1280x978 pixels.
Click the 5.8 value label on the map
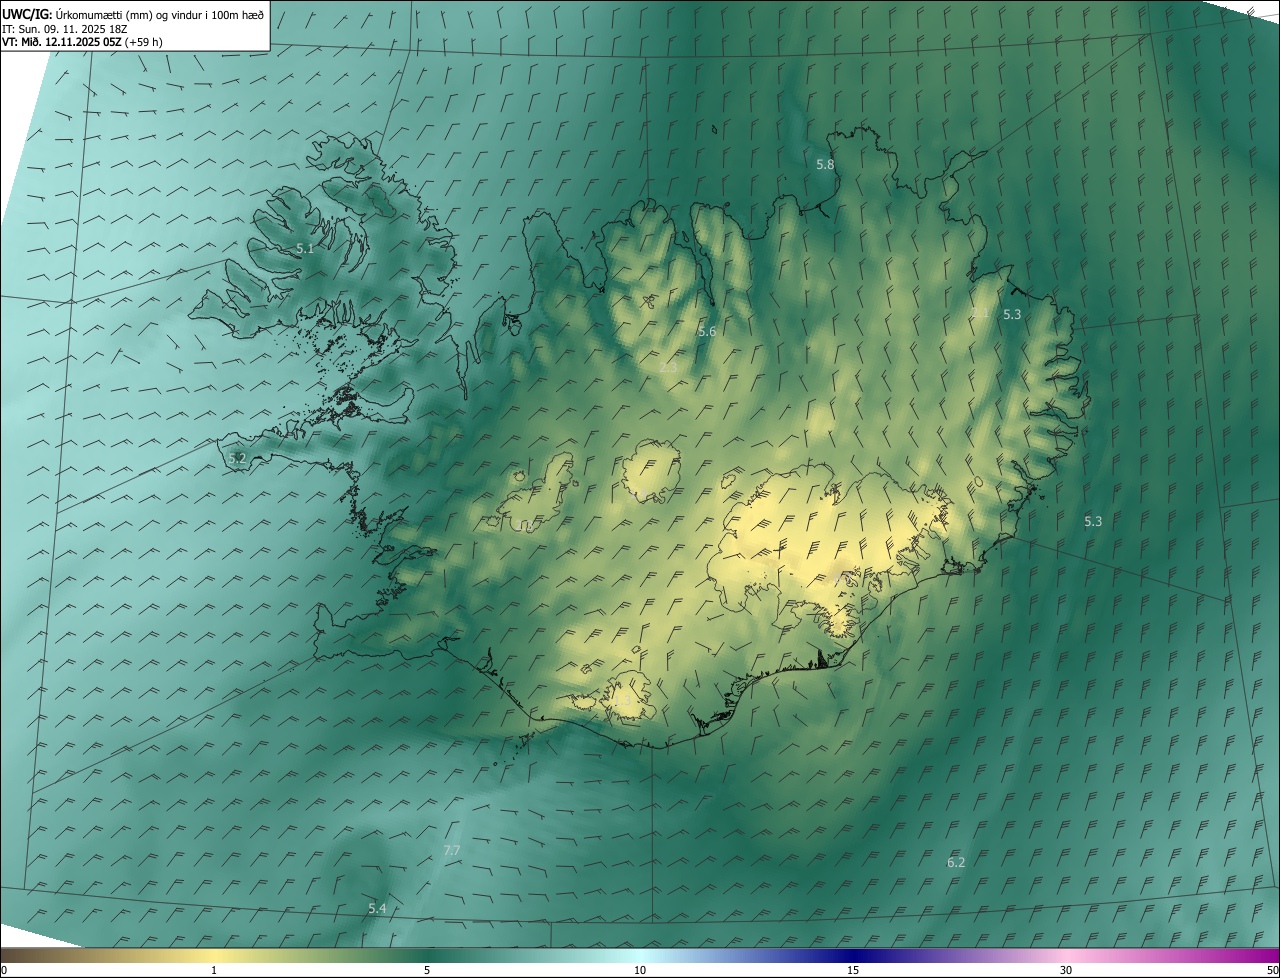[825, 164]
